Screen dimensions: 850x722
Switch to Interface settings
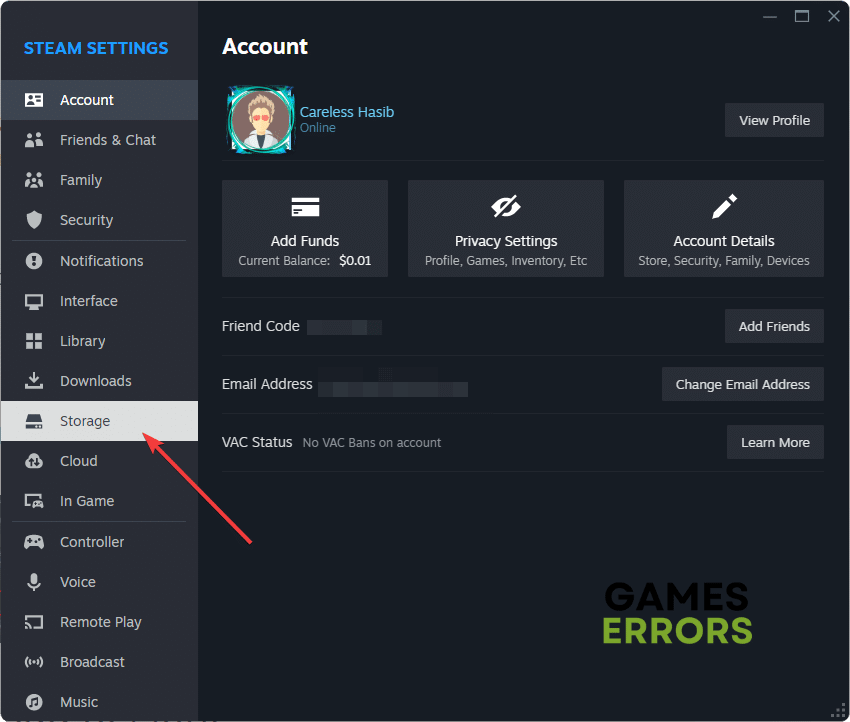100,301
